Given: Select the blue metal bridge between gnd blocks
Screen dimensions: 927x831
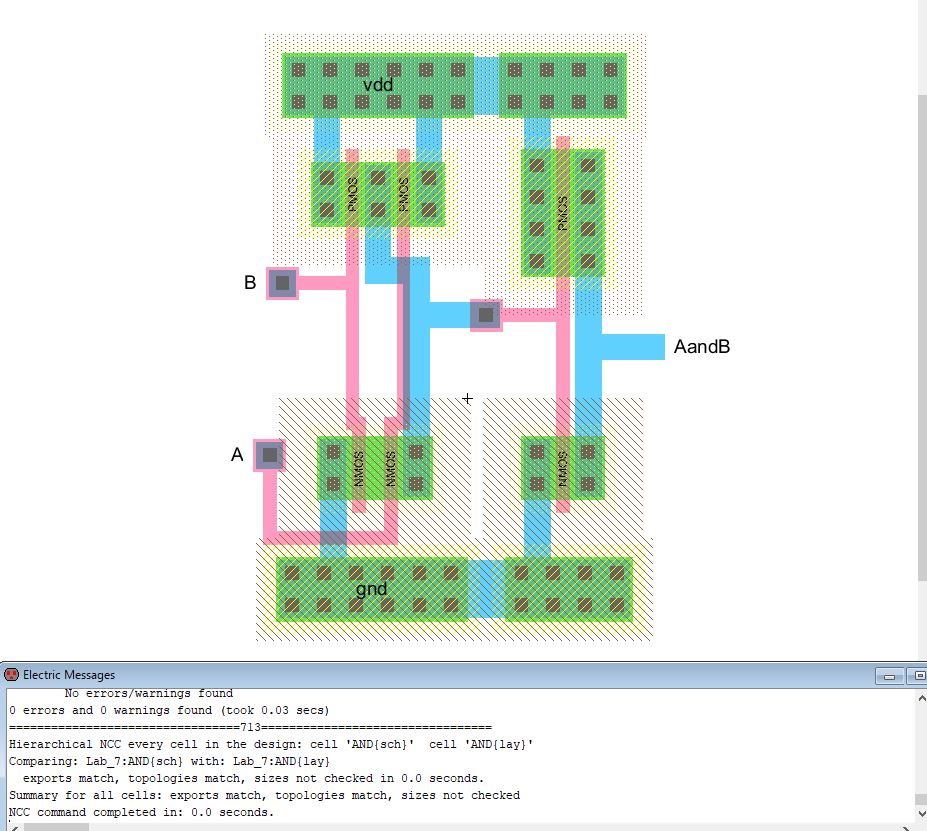Looking at the screenshot, I should tap(486, 589).
